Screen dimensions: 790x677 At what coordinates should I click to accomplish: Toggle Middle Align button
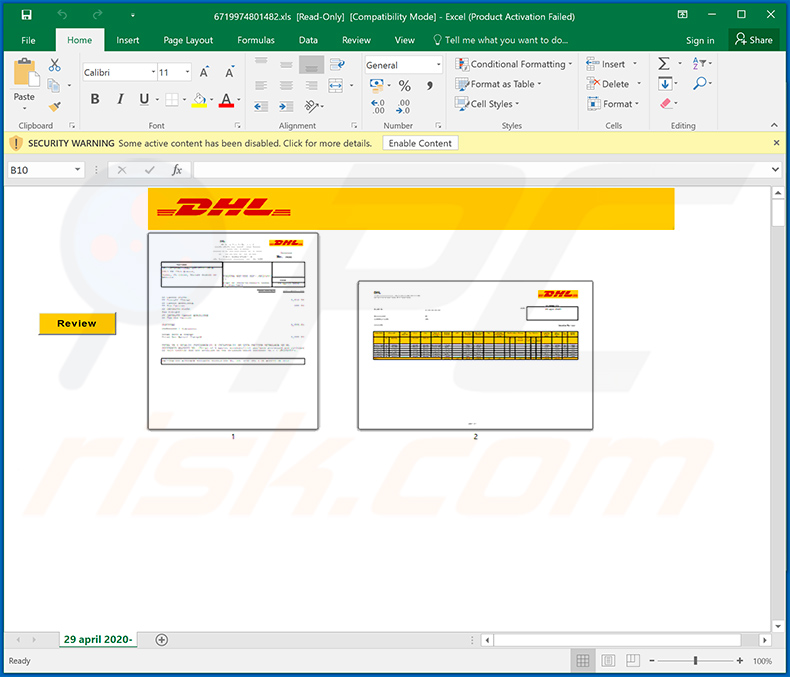pyautogui.click(x=286, y=64)
